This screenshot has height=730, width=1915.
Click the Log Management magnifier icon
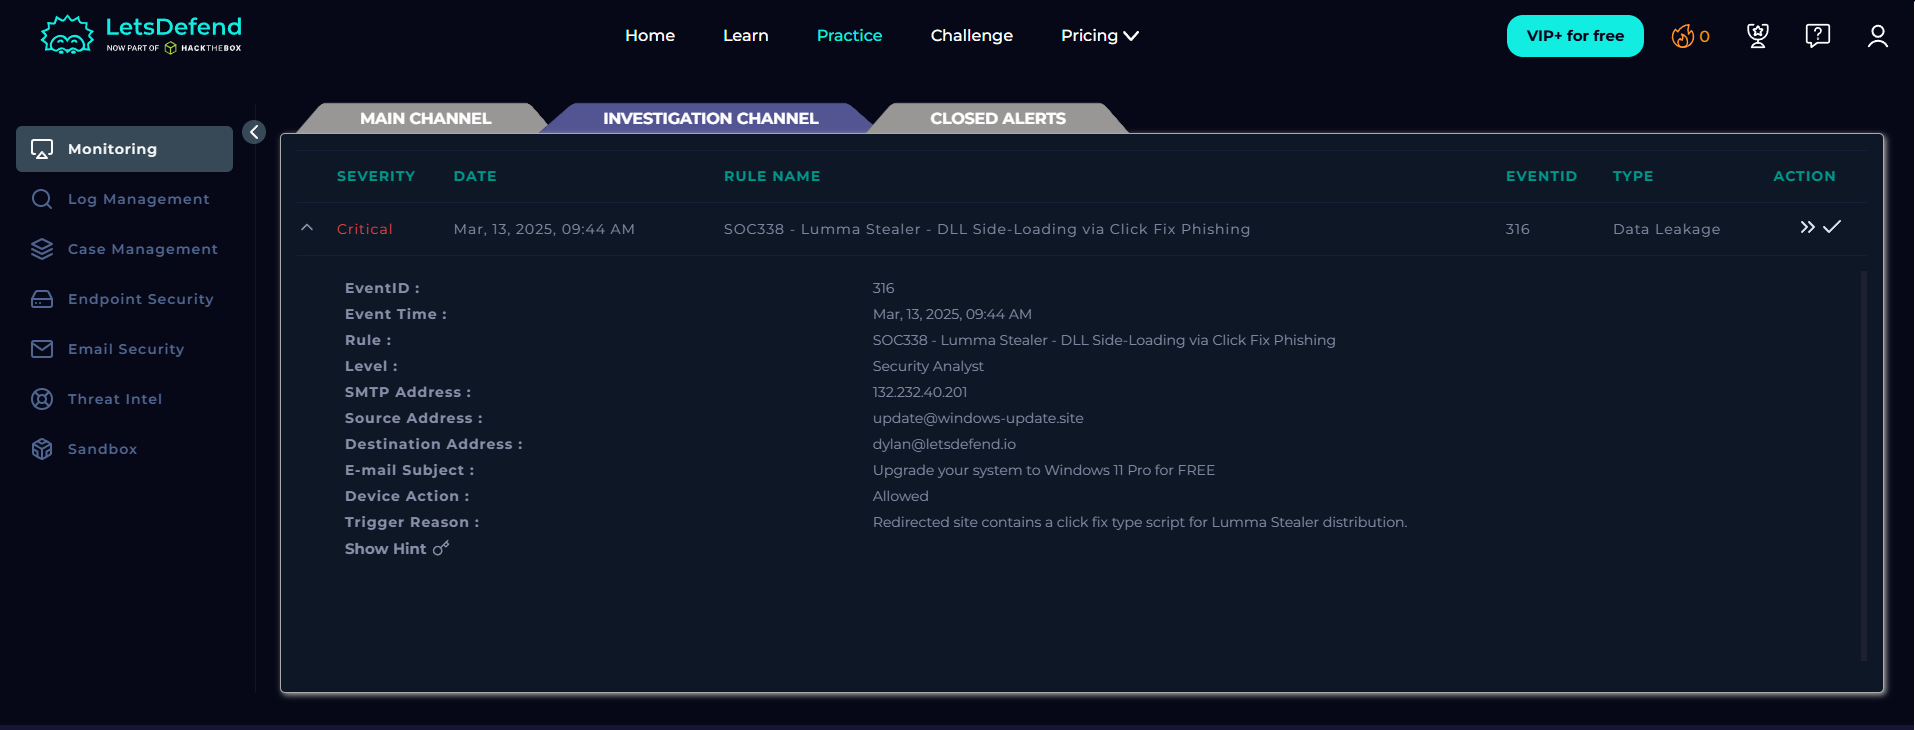42,199
